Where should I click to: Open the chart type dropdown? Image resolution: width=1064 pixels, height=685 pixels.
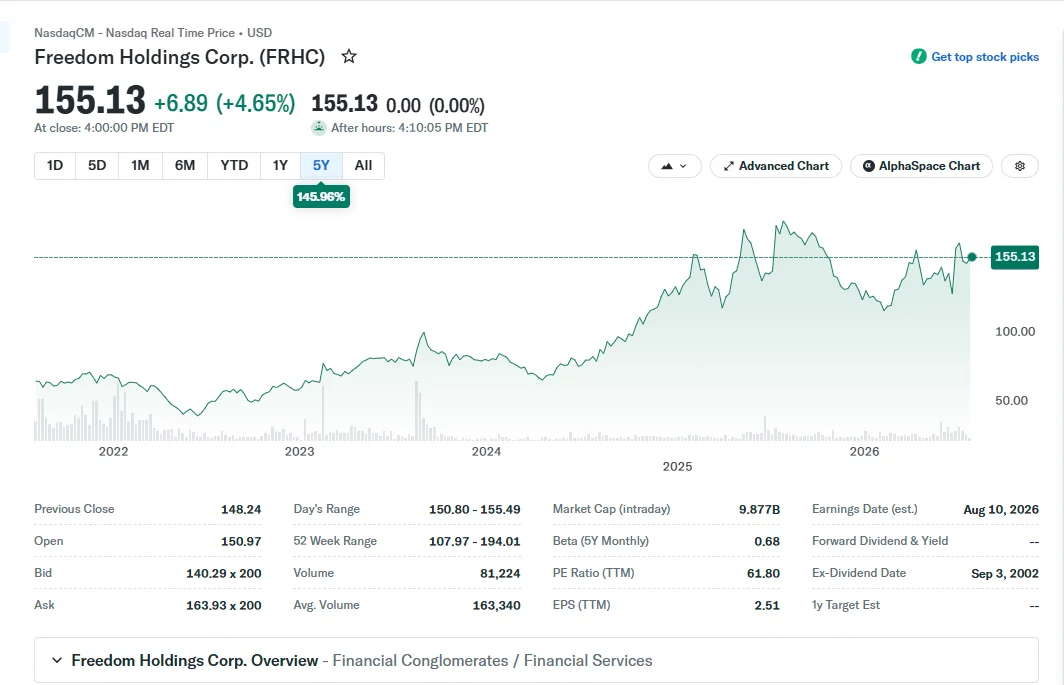(x=674, y=166)
